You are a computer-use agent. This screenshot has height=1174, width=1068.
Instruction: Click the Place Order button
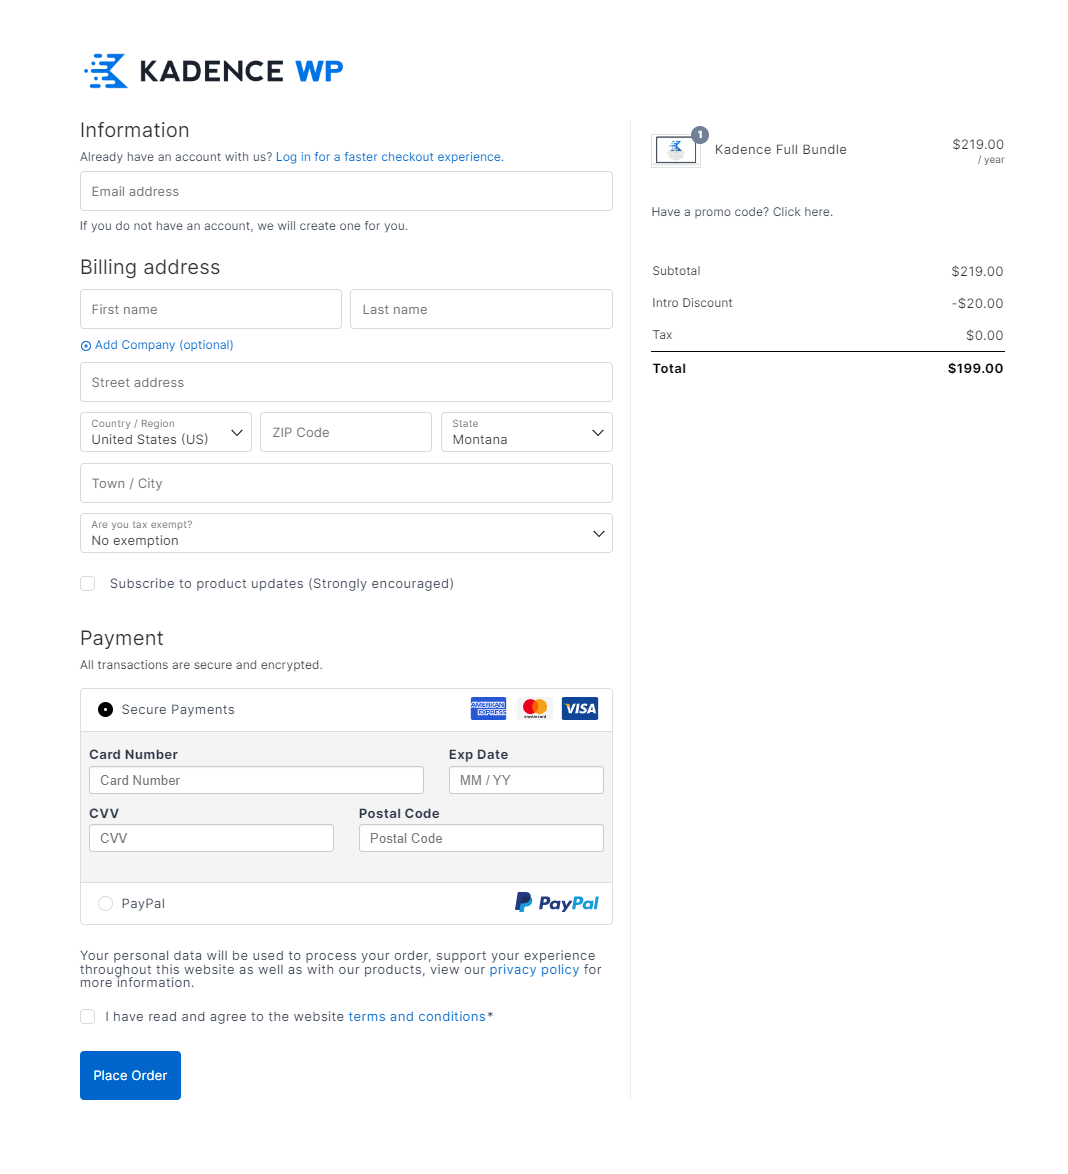pyautogui.click(x=130, y=1075)
